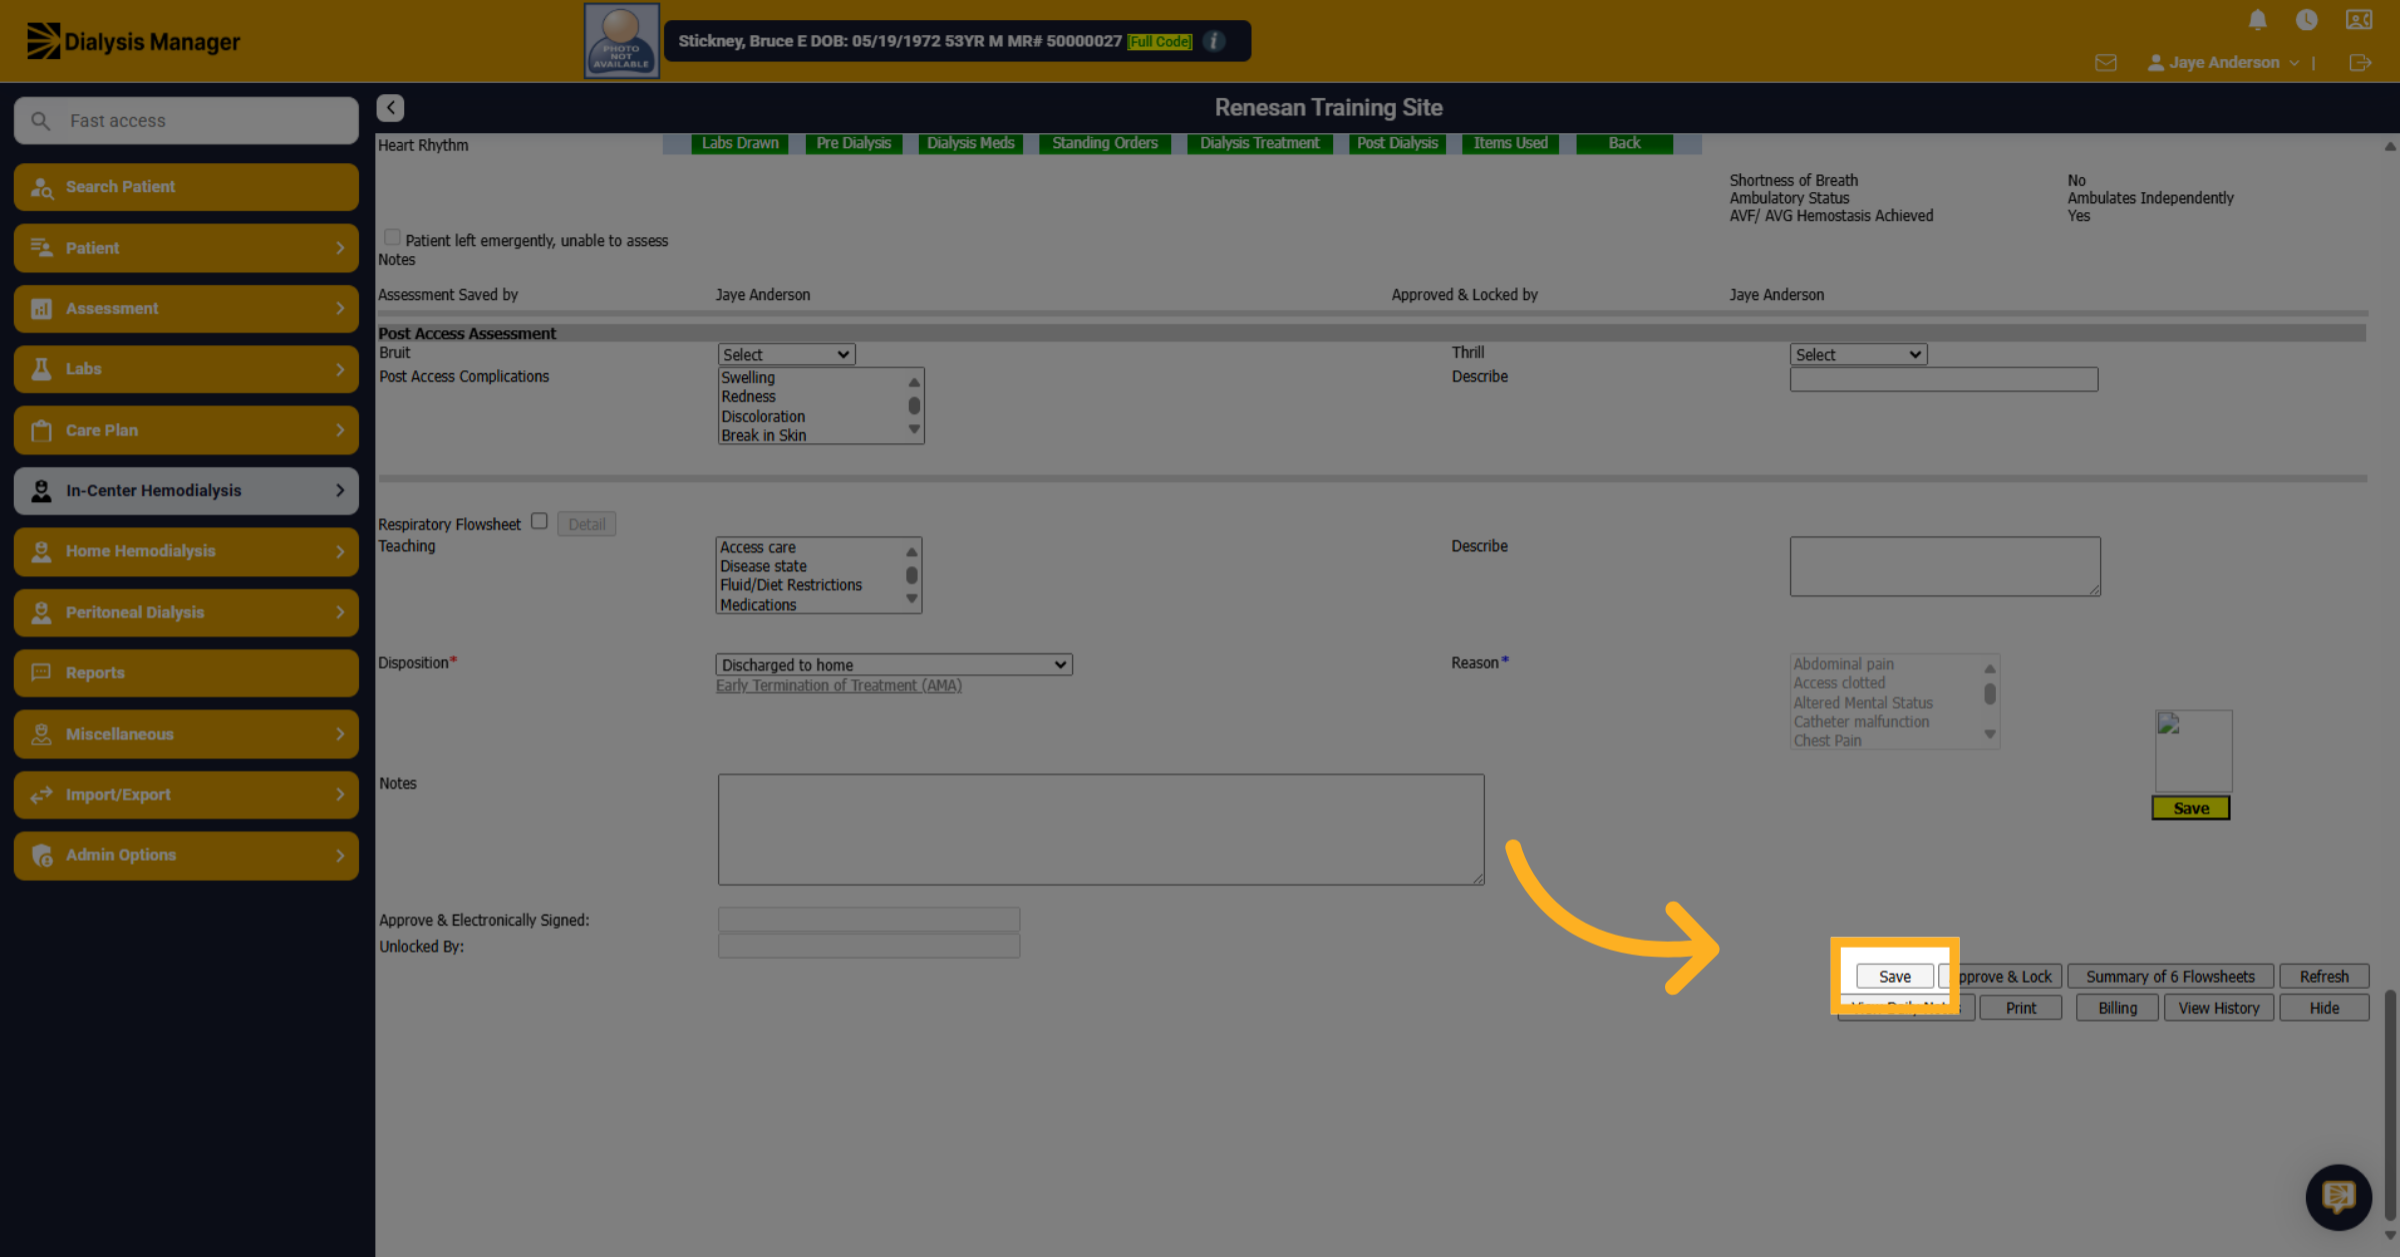
Task: Click the Labs flask icon in sidebar
Action: [x=41, y=369]
